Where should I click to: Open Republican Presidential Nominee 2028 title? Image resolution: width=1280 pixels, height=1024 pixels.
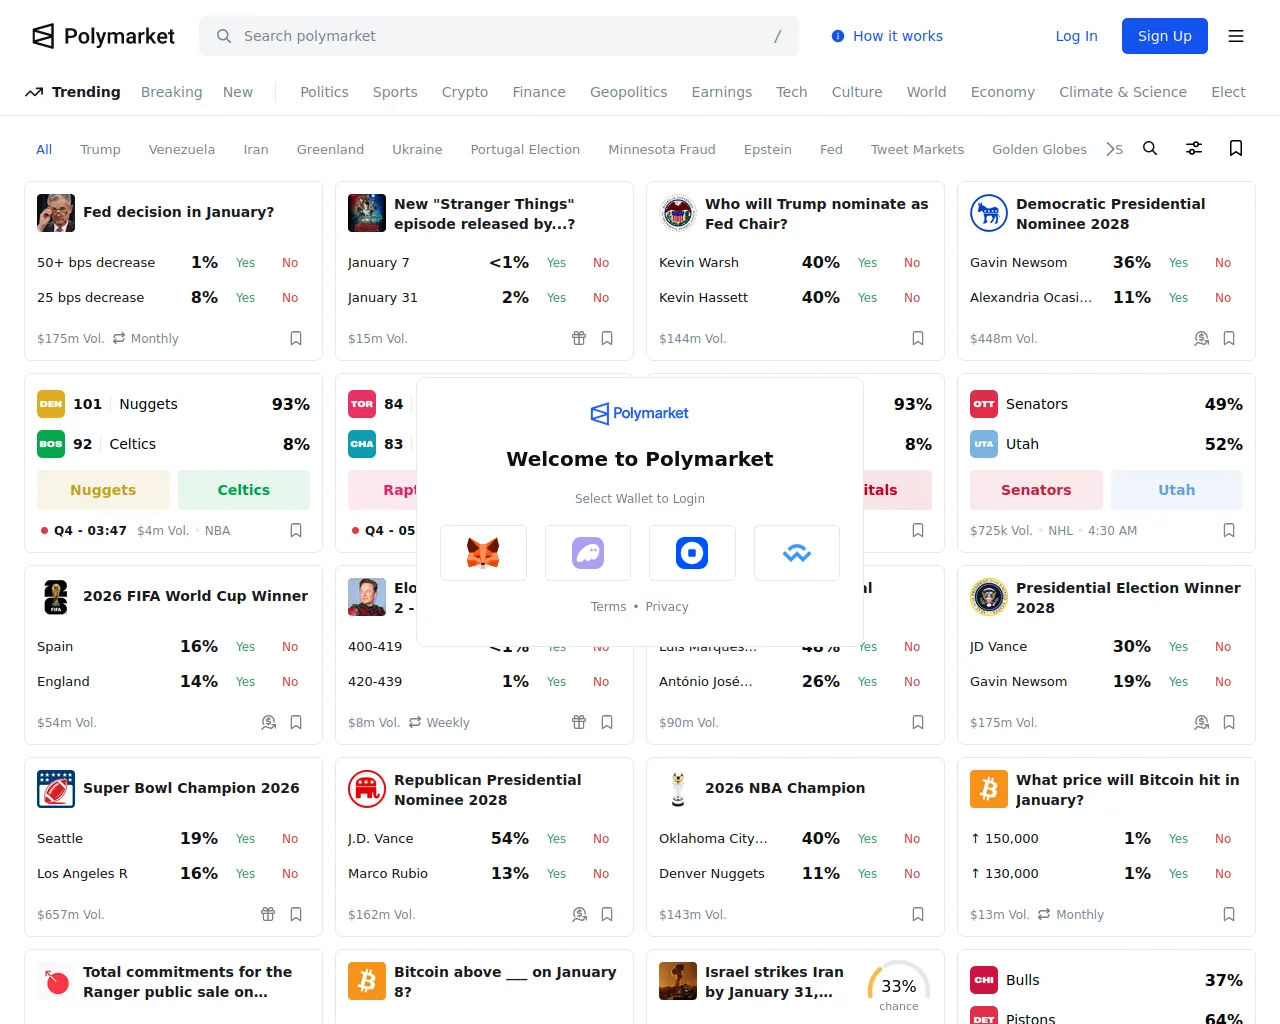click(x=487, y=790)
